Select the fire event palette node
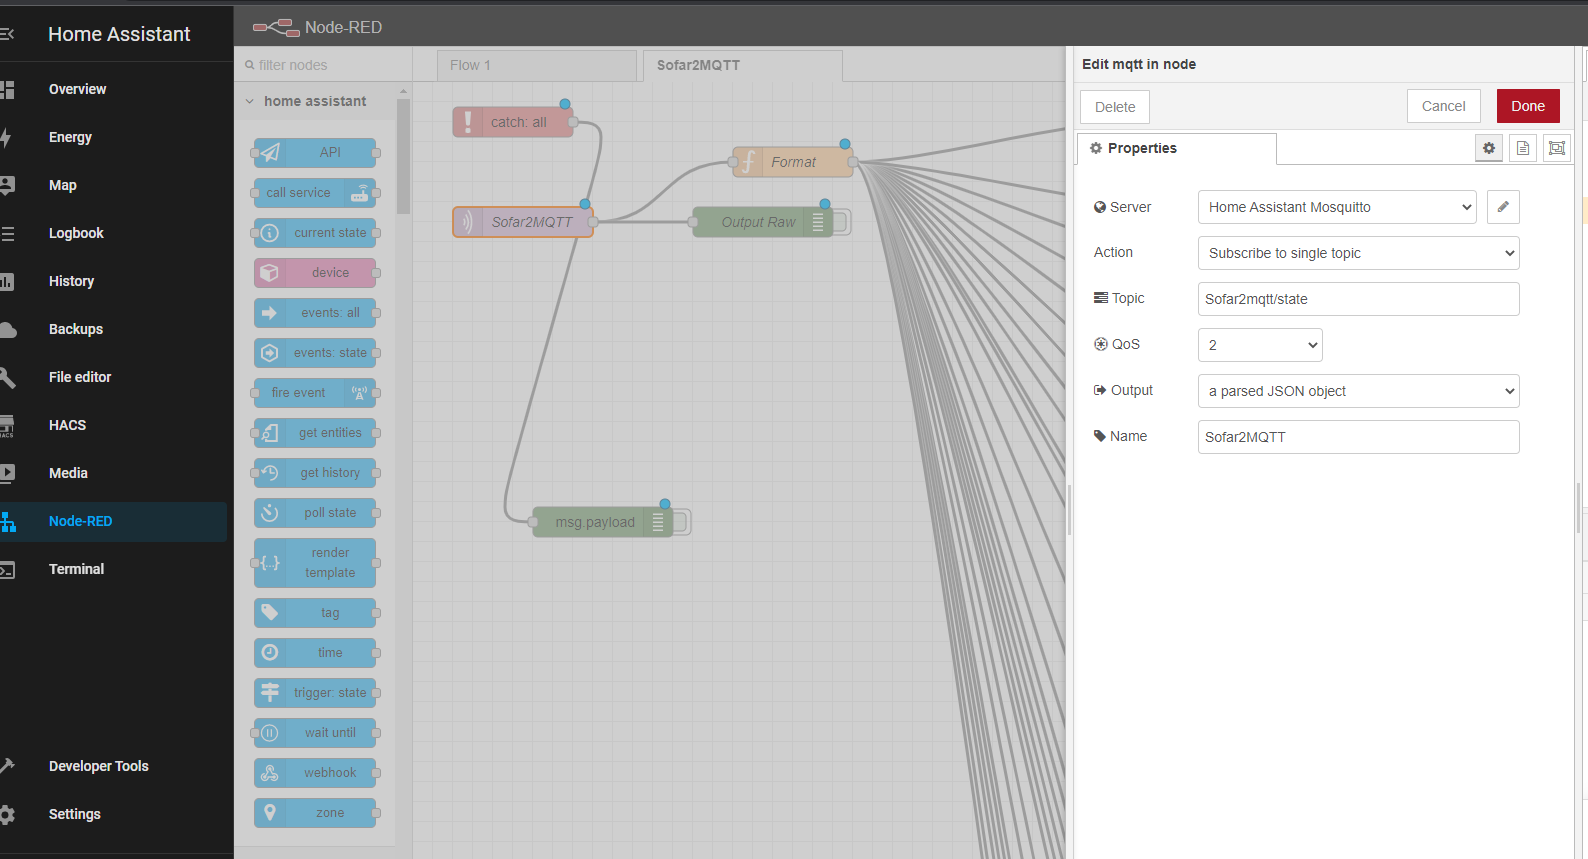The height and width of the screenshot is (859, 1588). click(315, 393)
